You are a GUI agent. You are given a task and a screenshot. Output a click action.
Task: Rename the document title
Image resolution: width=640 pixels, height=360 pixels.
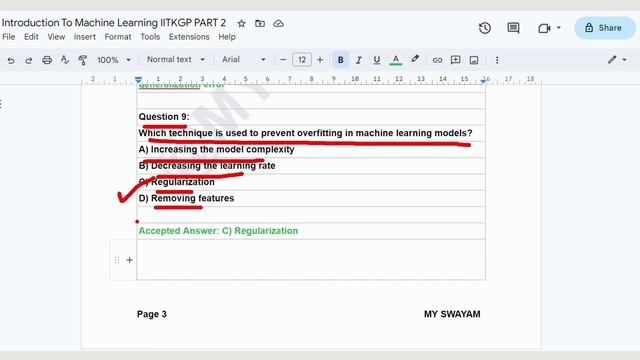114,23
